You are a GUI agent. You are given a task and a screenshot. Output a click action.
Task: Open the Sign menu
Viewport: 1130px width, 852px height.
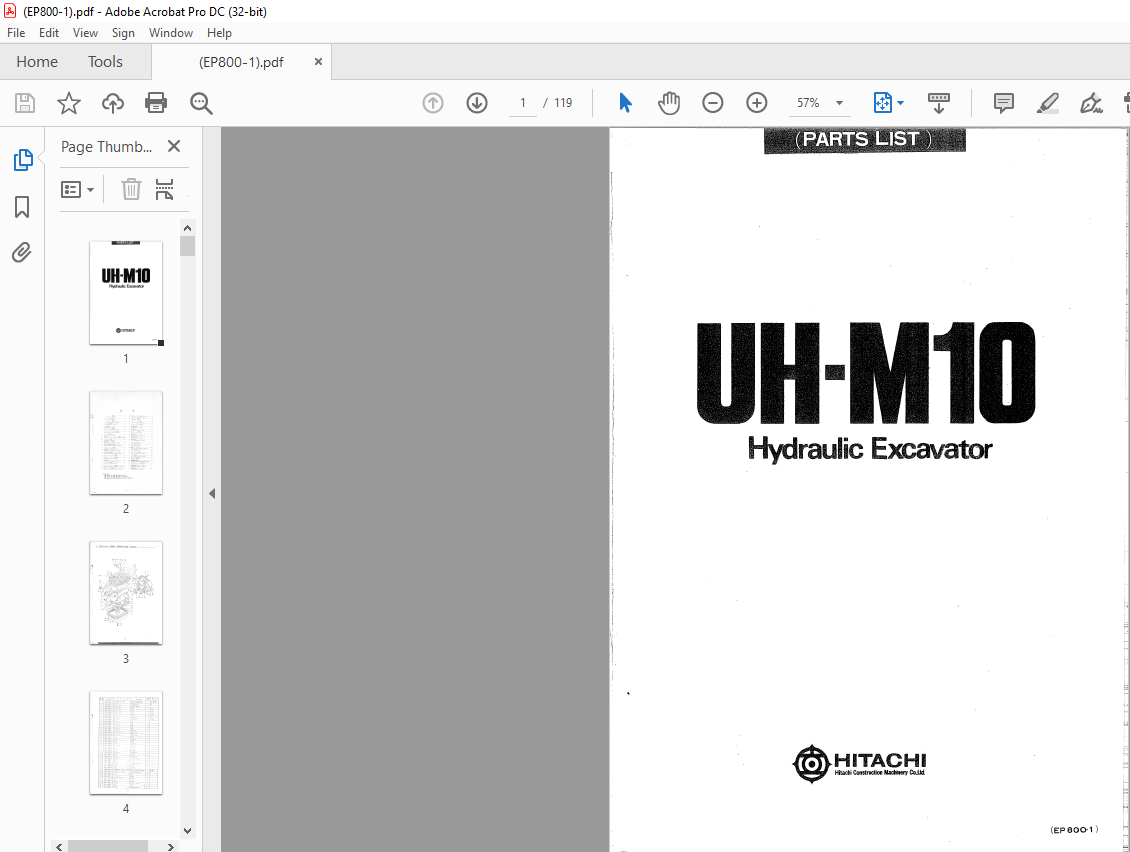click(123, 33)
